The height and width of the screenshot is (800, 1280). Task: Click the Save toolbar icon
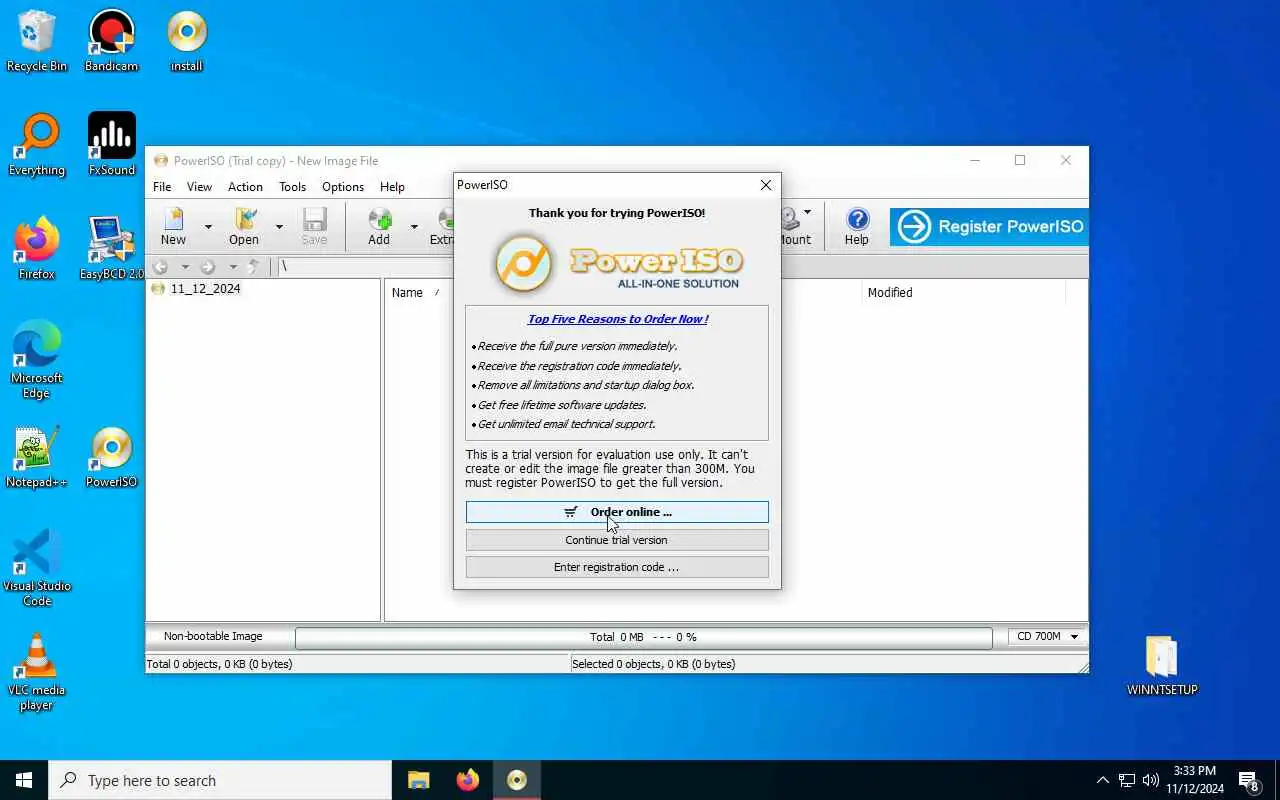[314, 226]
